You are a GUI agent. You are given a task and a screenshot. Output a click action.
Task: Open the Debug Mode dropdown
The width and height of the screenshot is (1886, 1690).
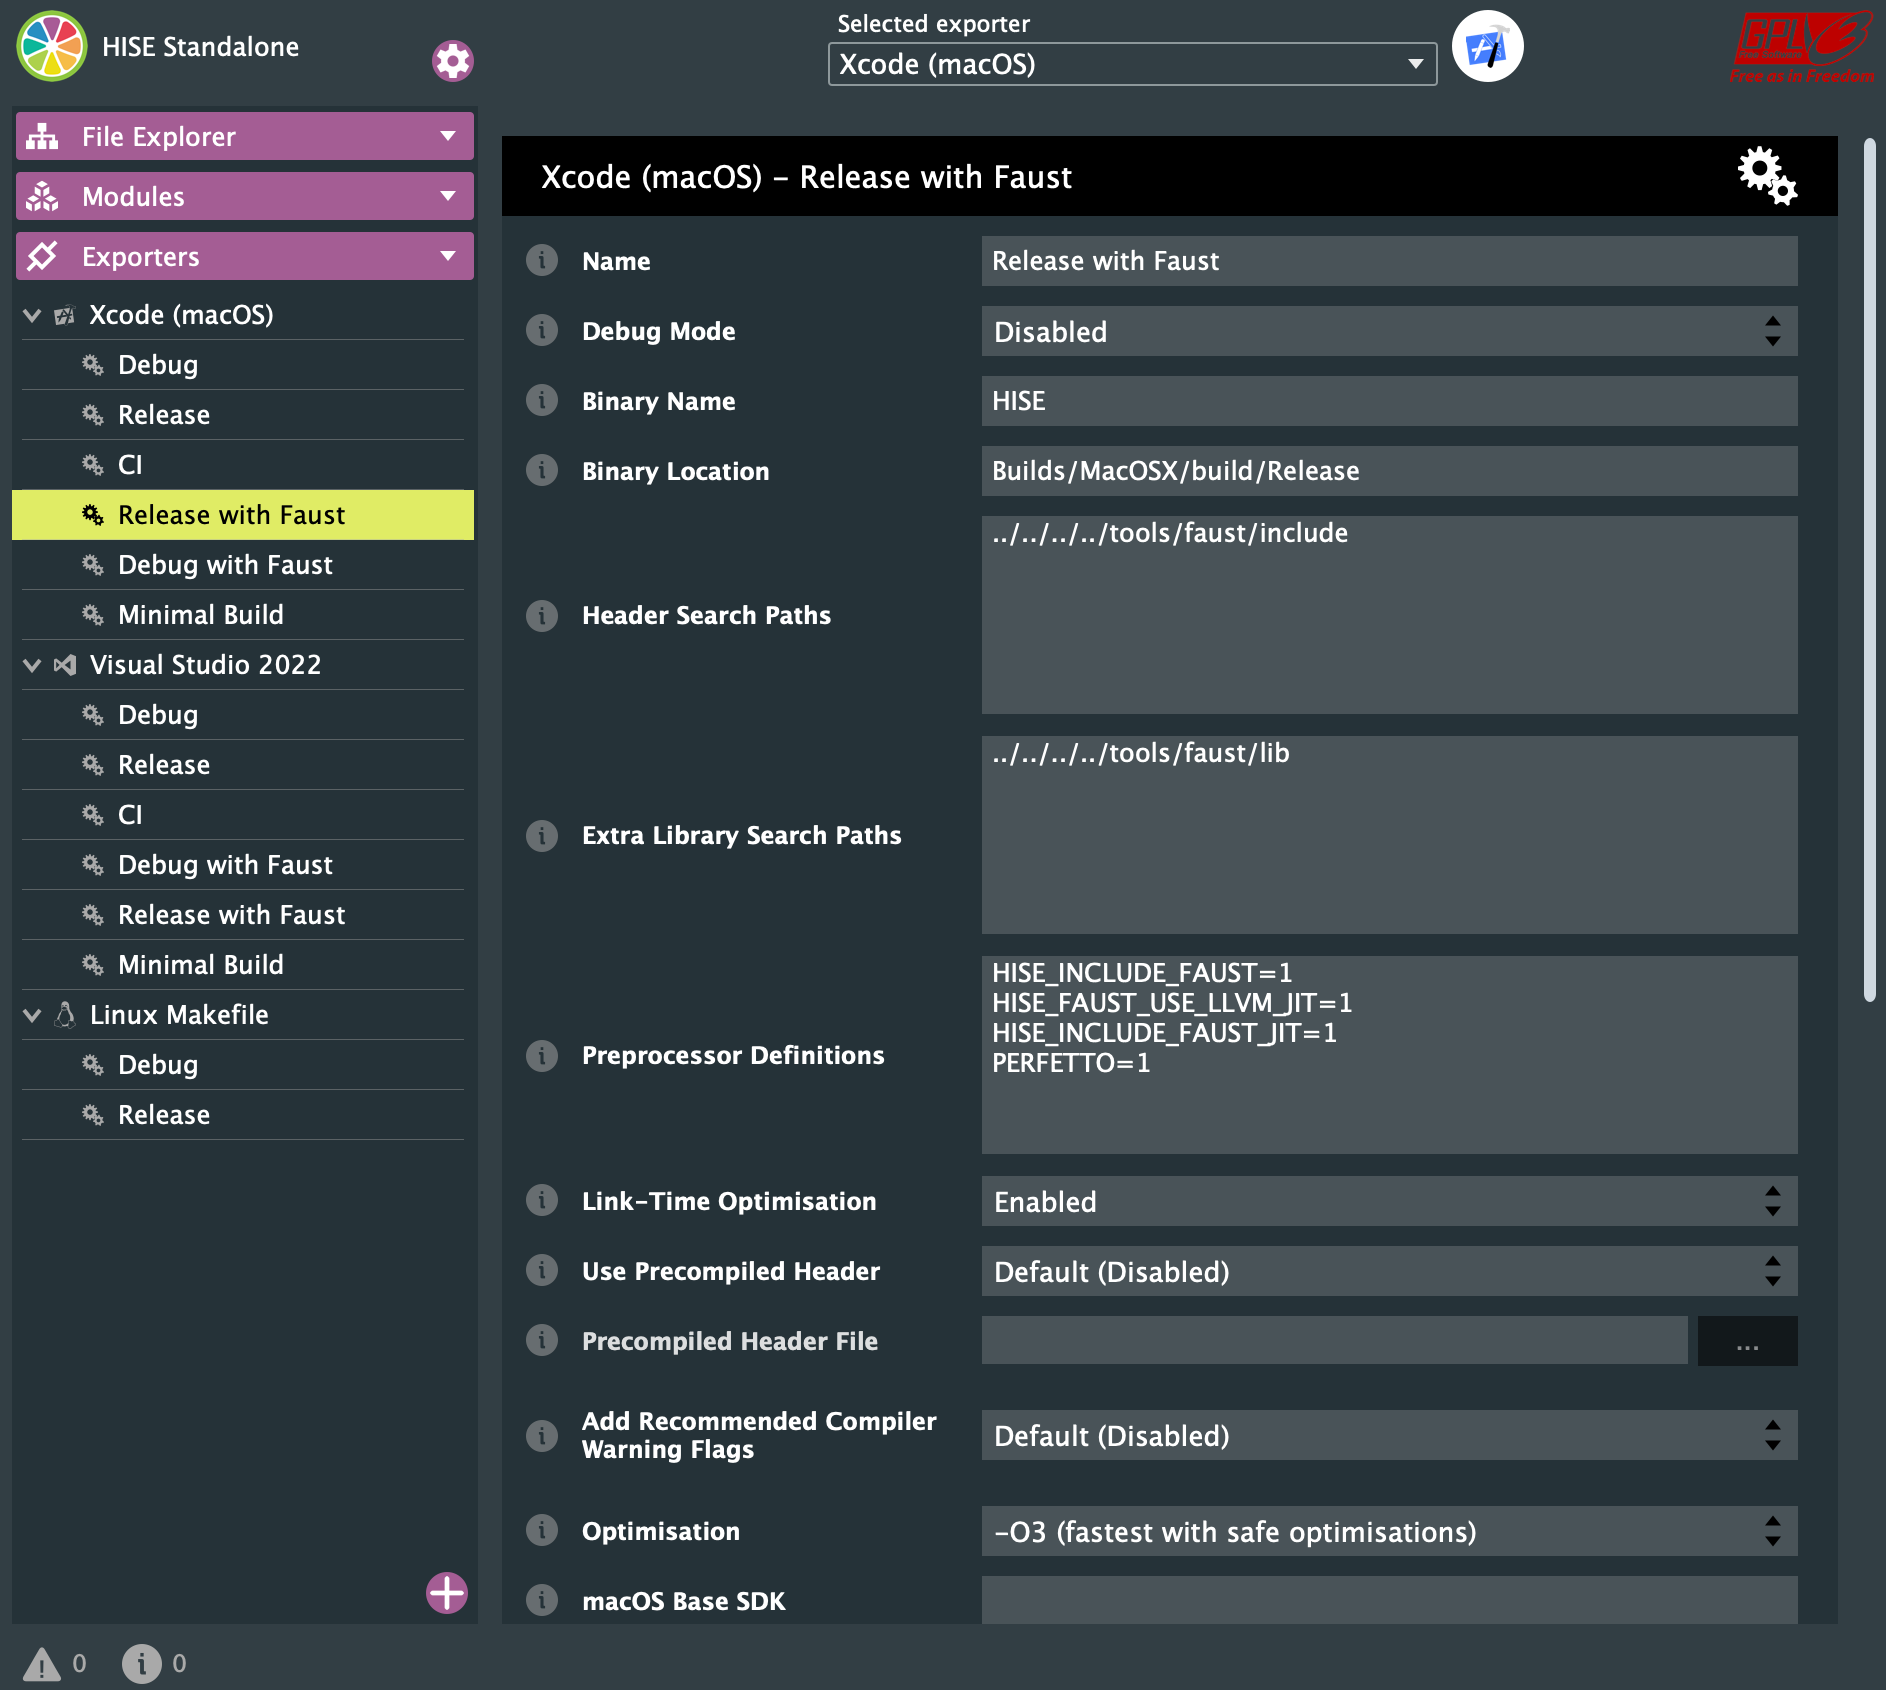tap(1389, 331)
